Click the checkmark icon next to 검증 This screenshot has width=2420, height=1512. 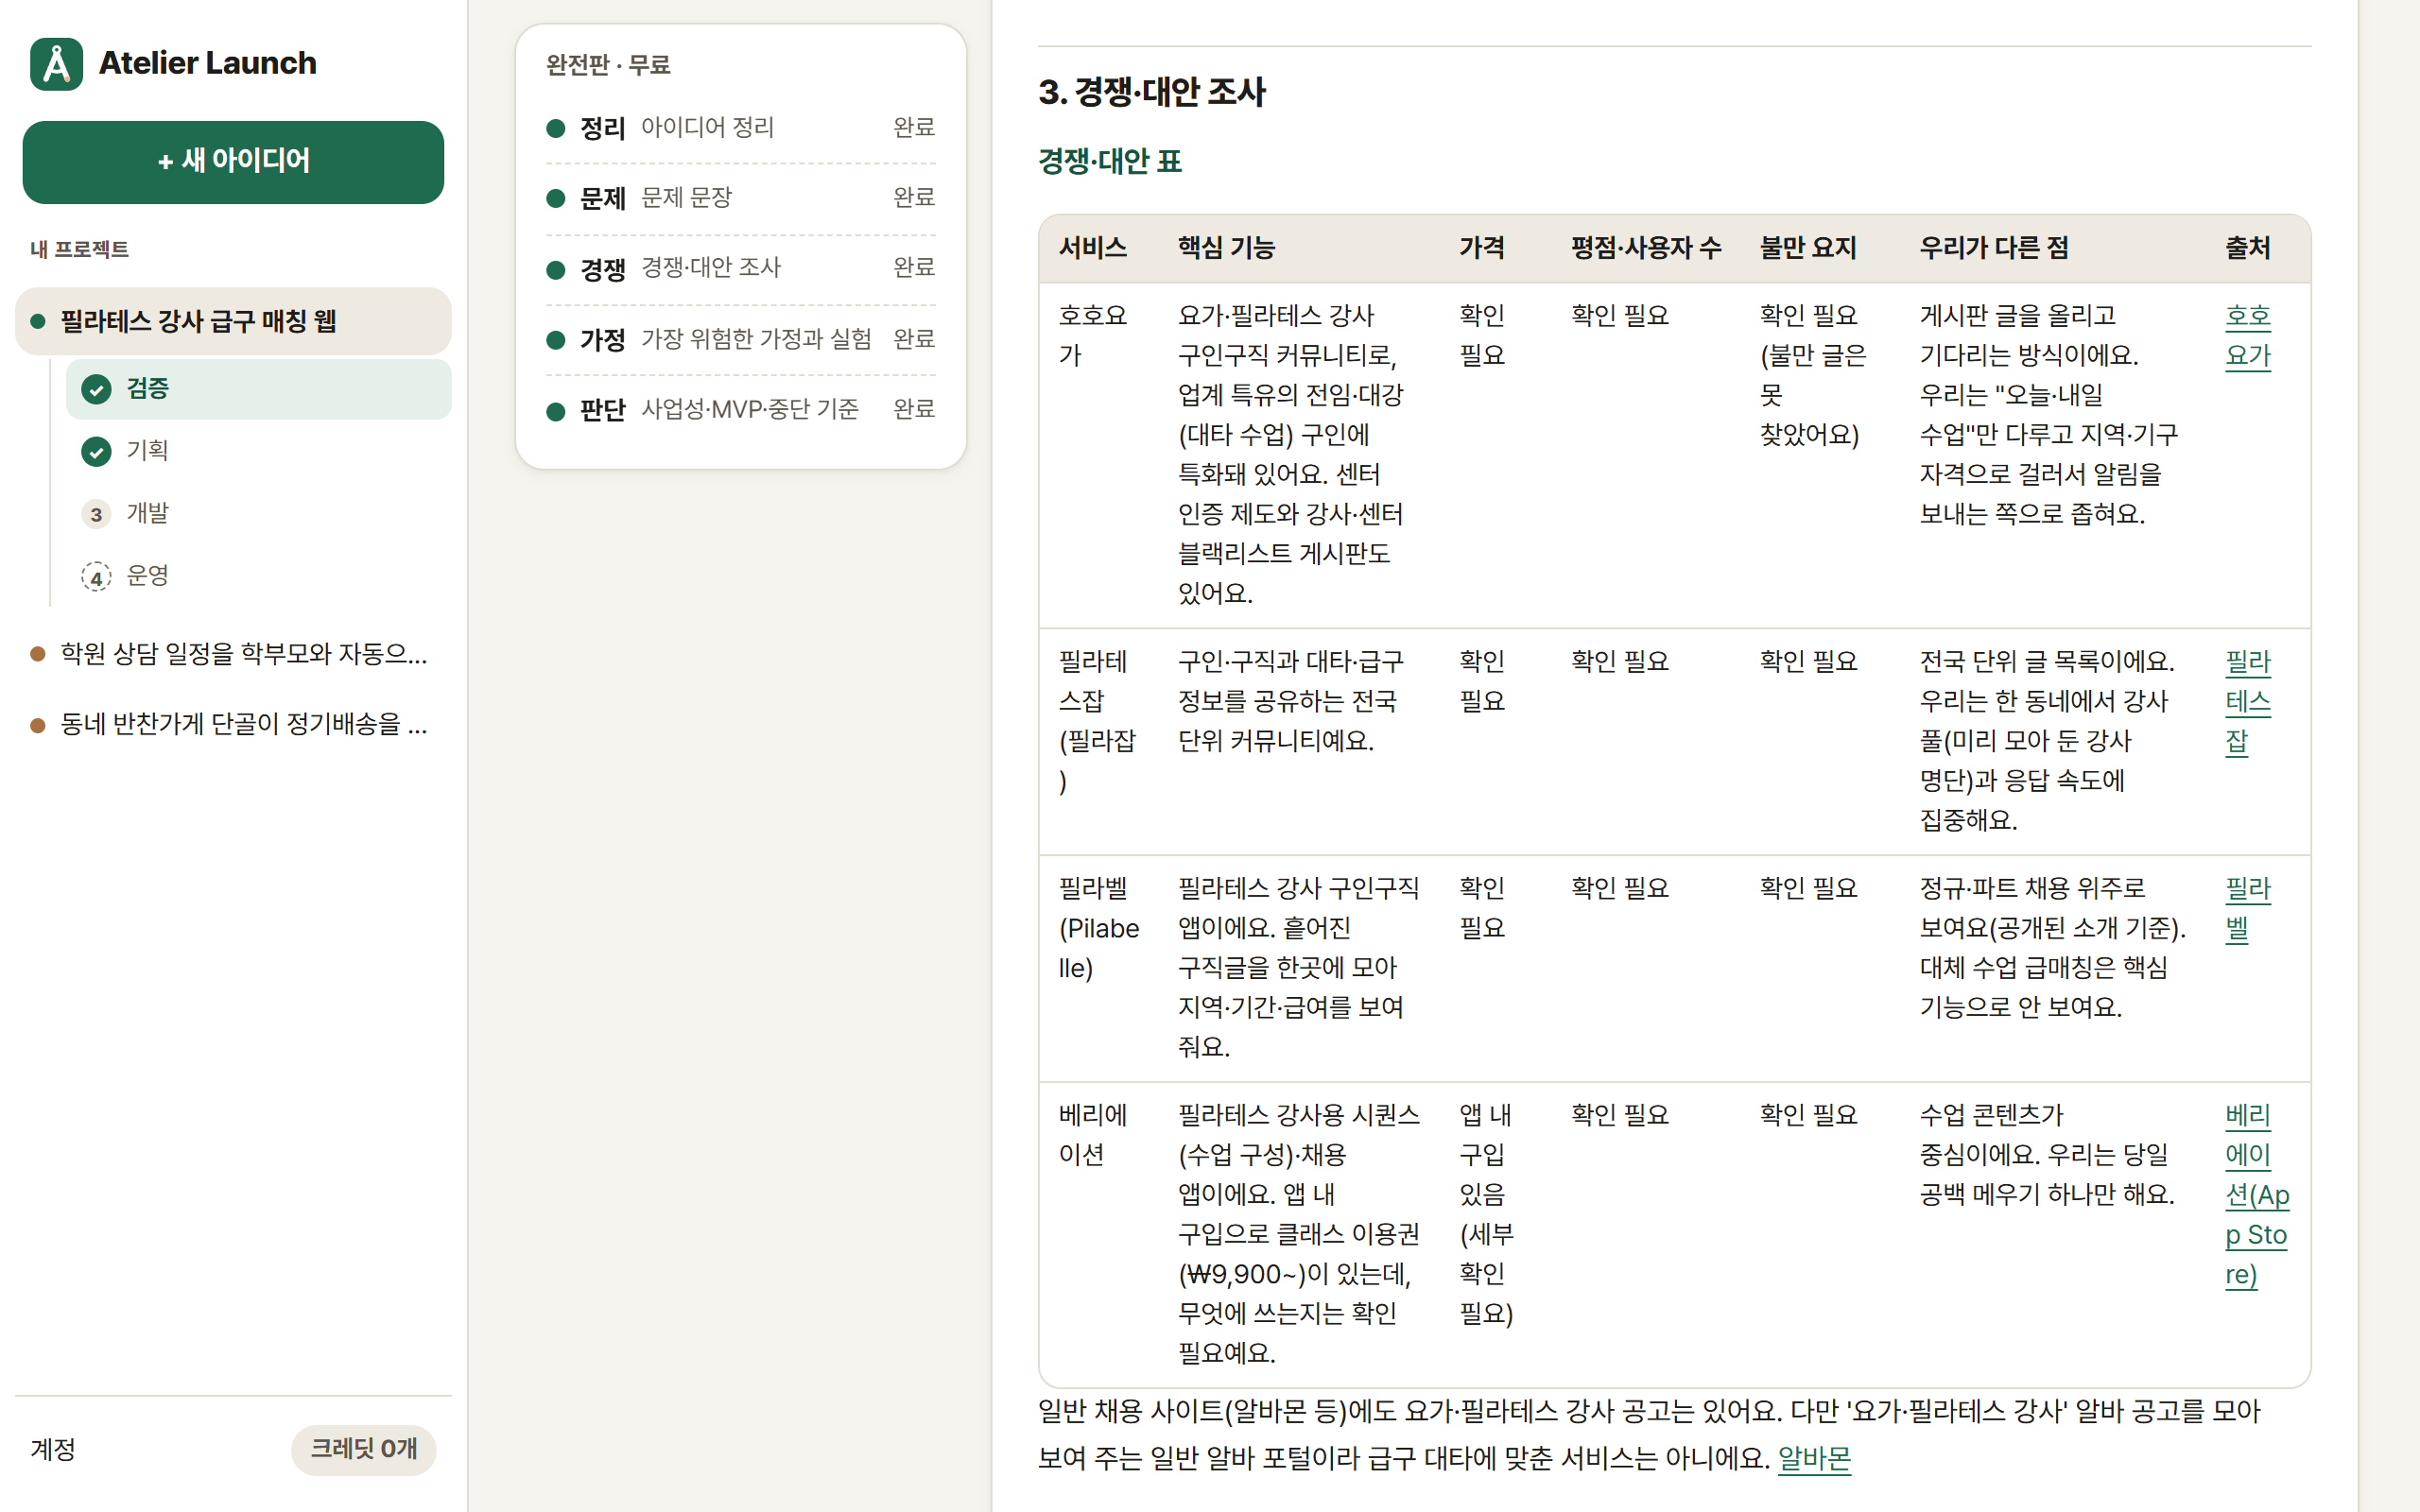tap(96, 389)
